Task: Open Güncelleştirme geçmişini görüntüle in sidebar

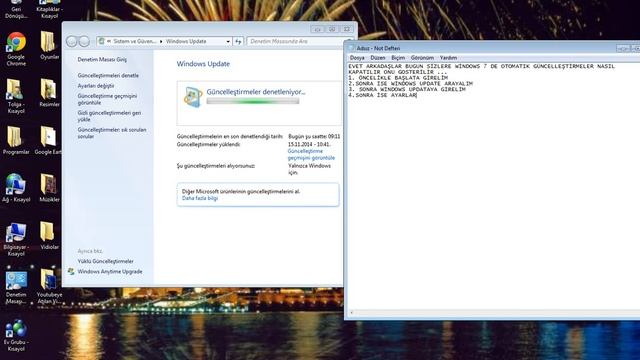Action: pyautogui.click(x=107, y=99)
